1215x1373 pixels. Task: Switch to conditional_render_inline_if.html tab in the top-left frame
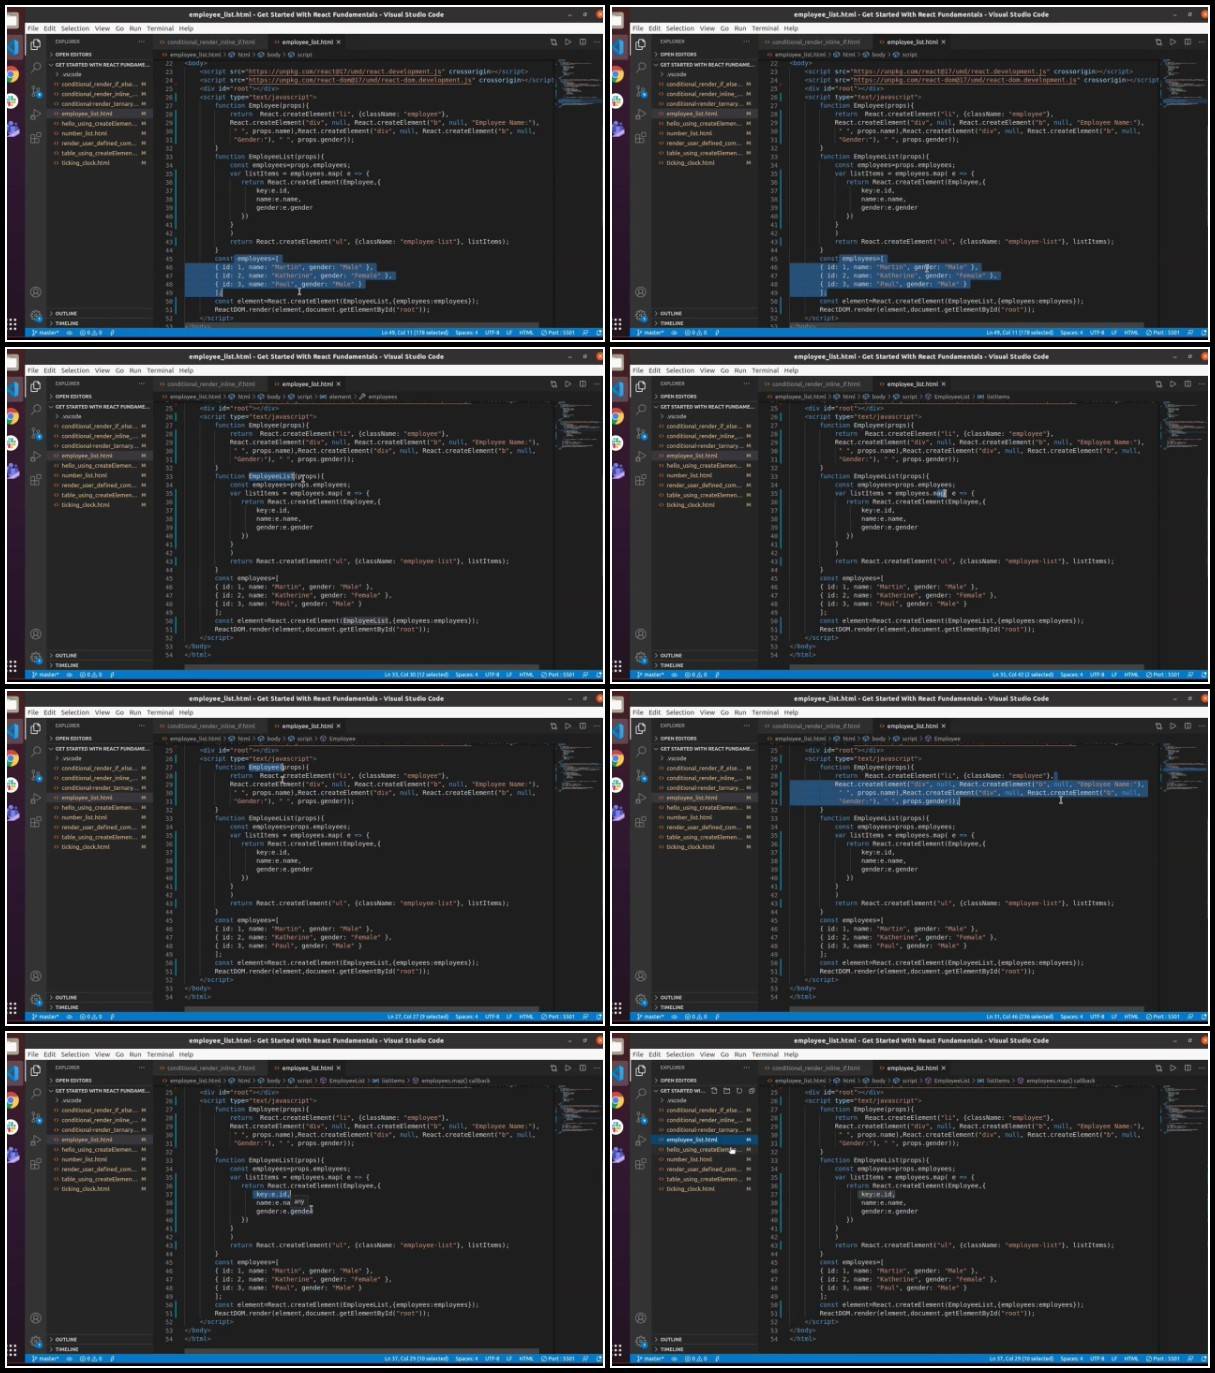pyautogui.click(x=209, y=42)
